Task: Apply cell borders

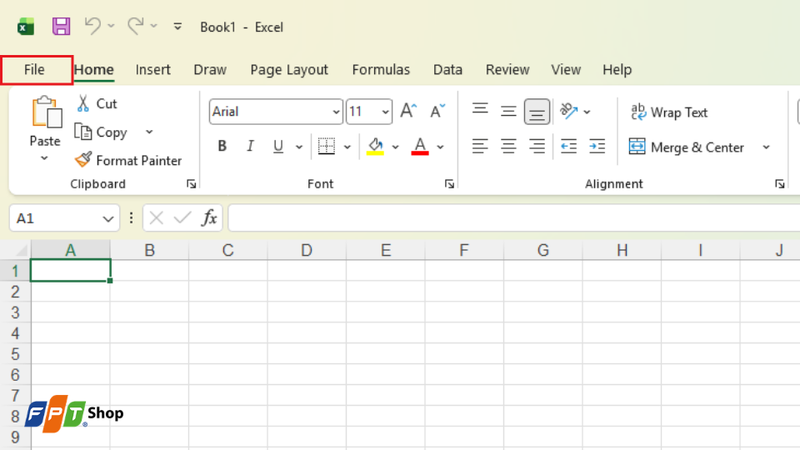Action: click(x=327, y=146)
